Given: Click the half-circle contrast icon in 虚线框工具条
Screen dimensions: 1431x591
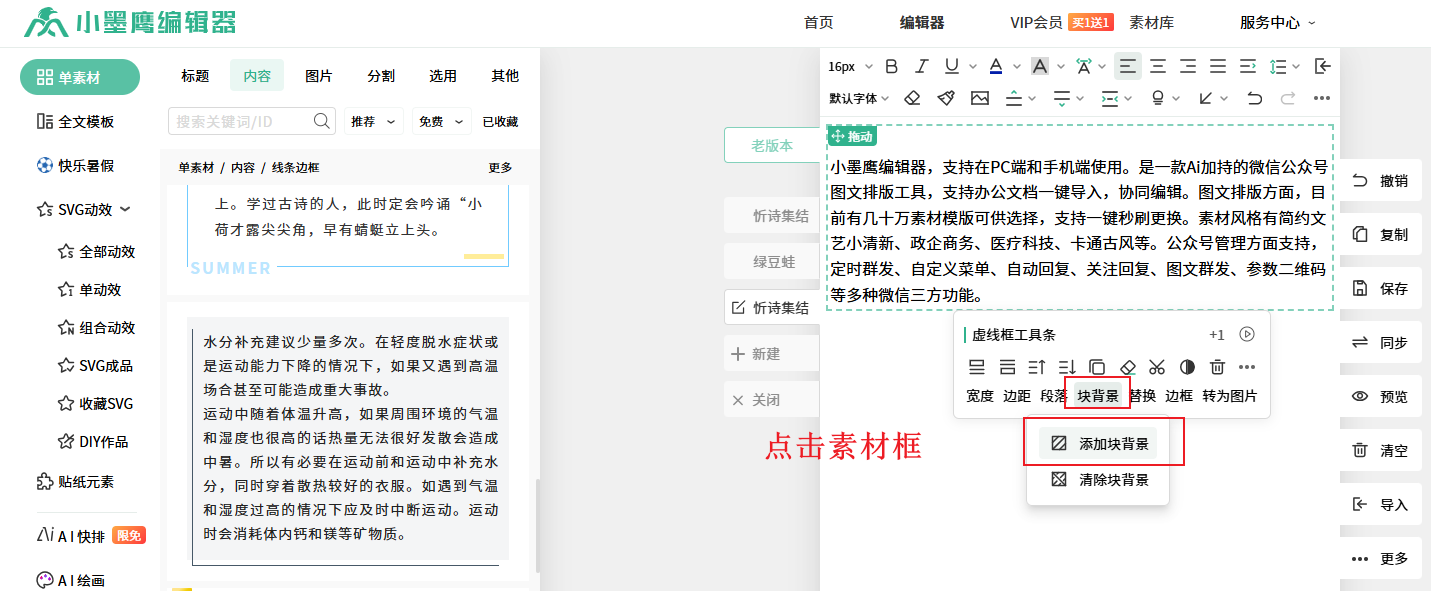Looking at the screenshot, I should (1187, 367).
